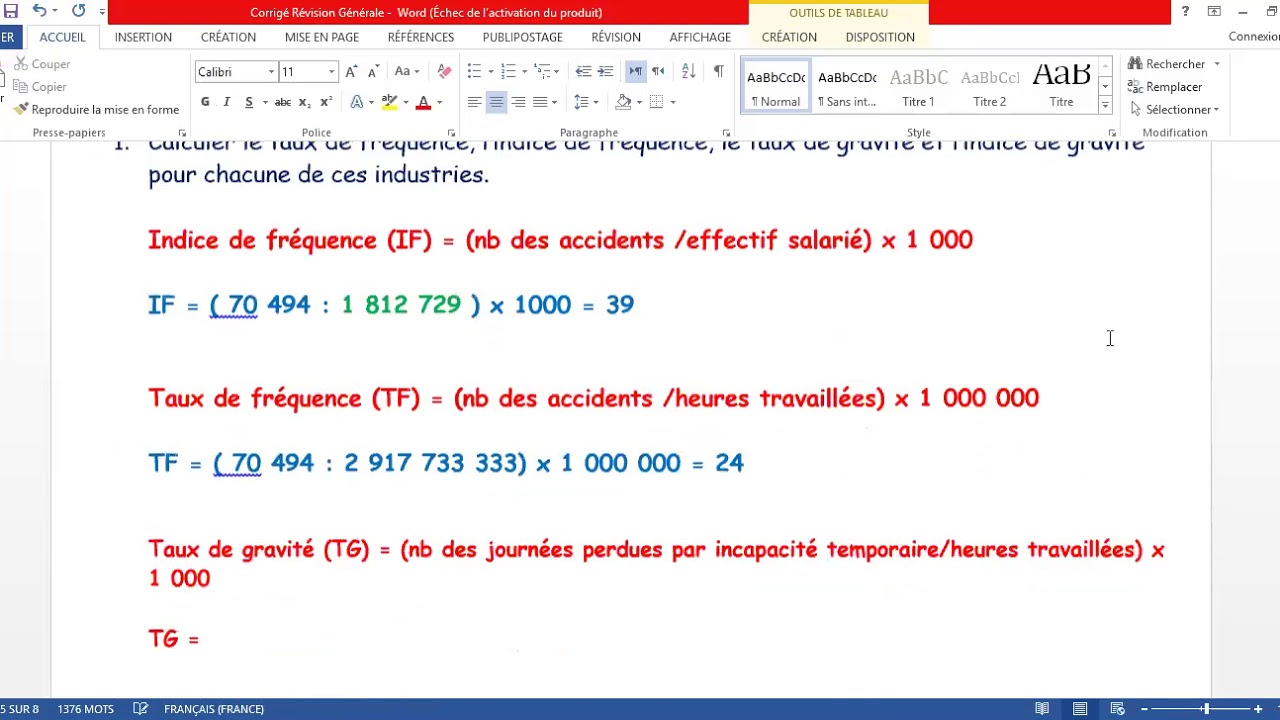The image size is (1280, 720).
Task: Switch to the MISE EN PAGE tab
Action: (322, 37)
